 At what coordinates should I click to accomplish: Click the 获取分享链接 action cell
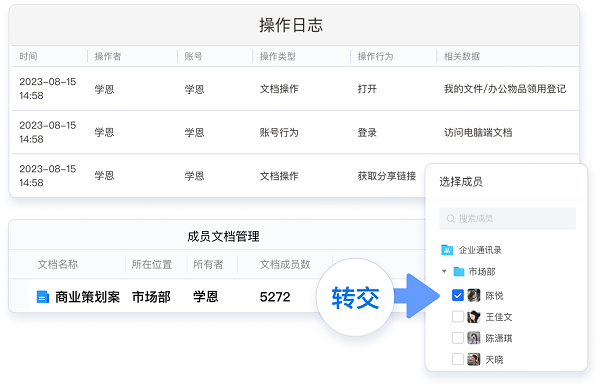[386, 176]
